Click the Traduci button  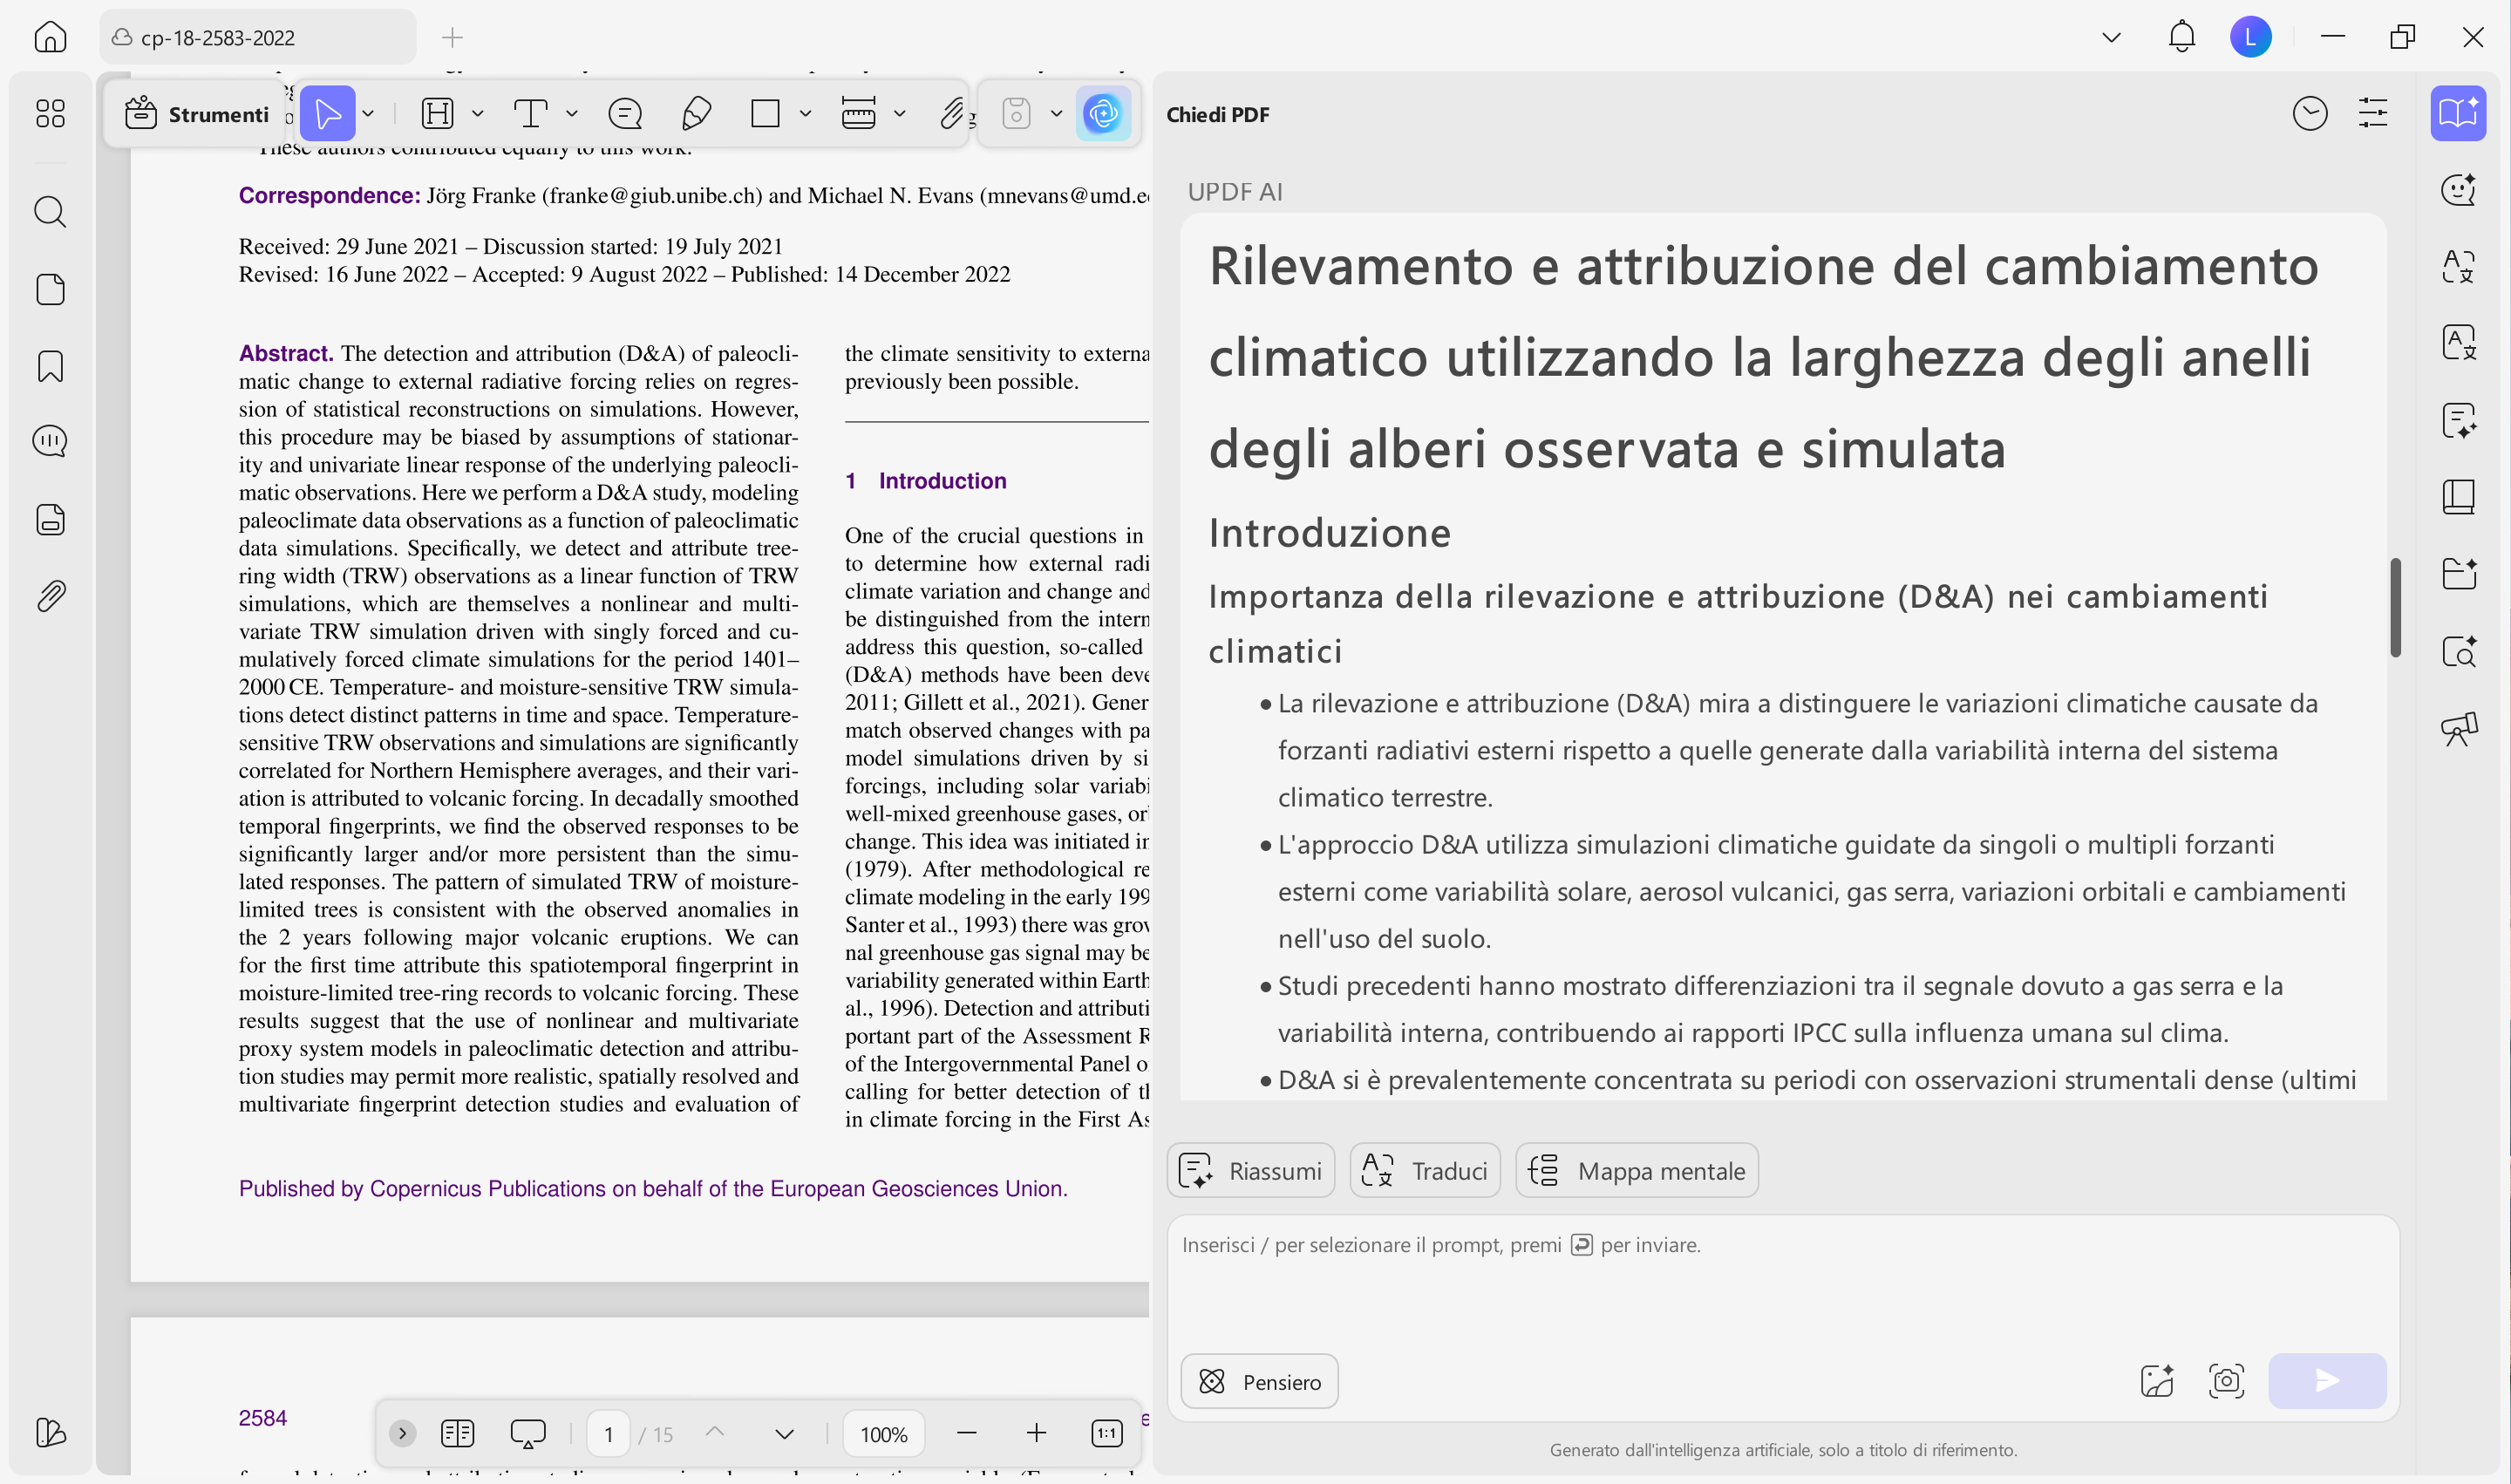(1425, 1170)
